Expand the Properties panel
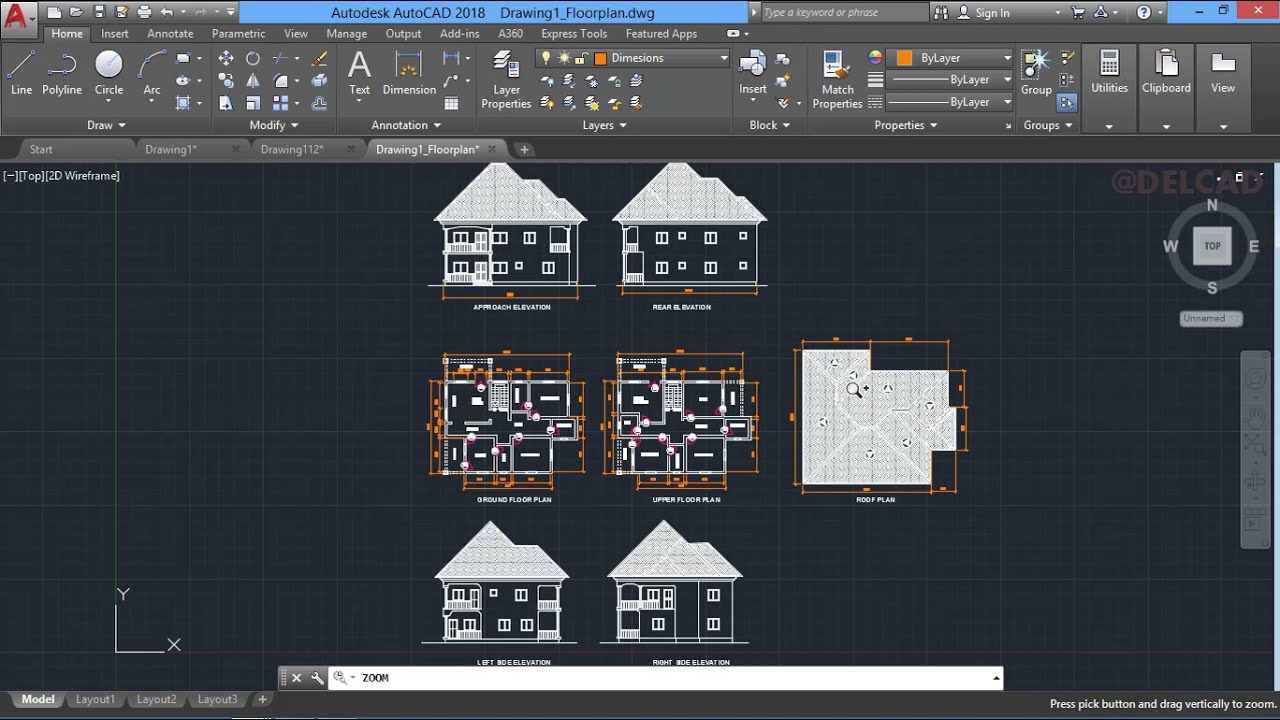 (906, 125)
